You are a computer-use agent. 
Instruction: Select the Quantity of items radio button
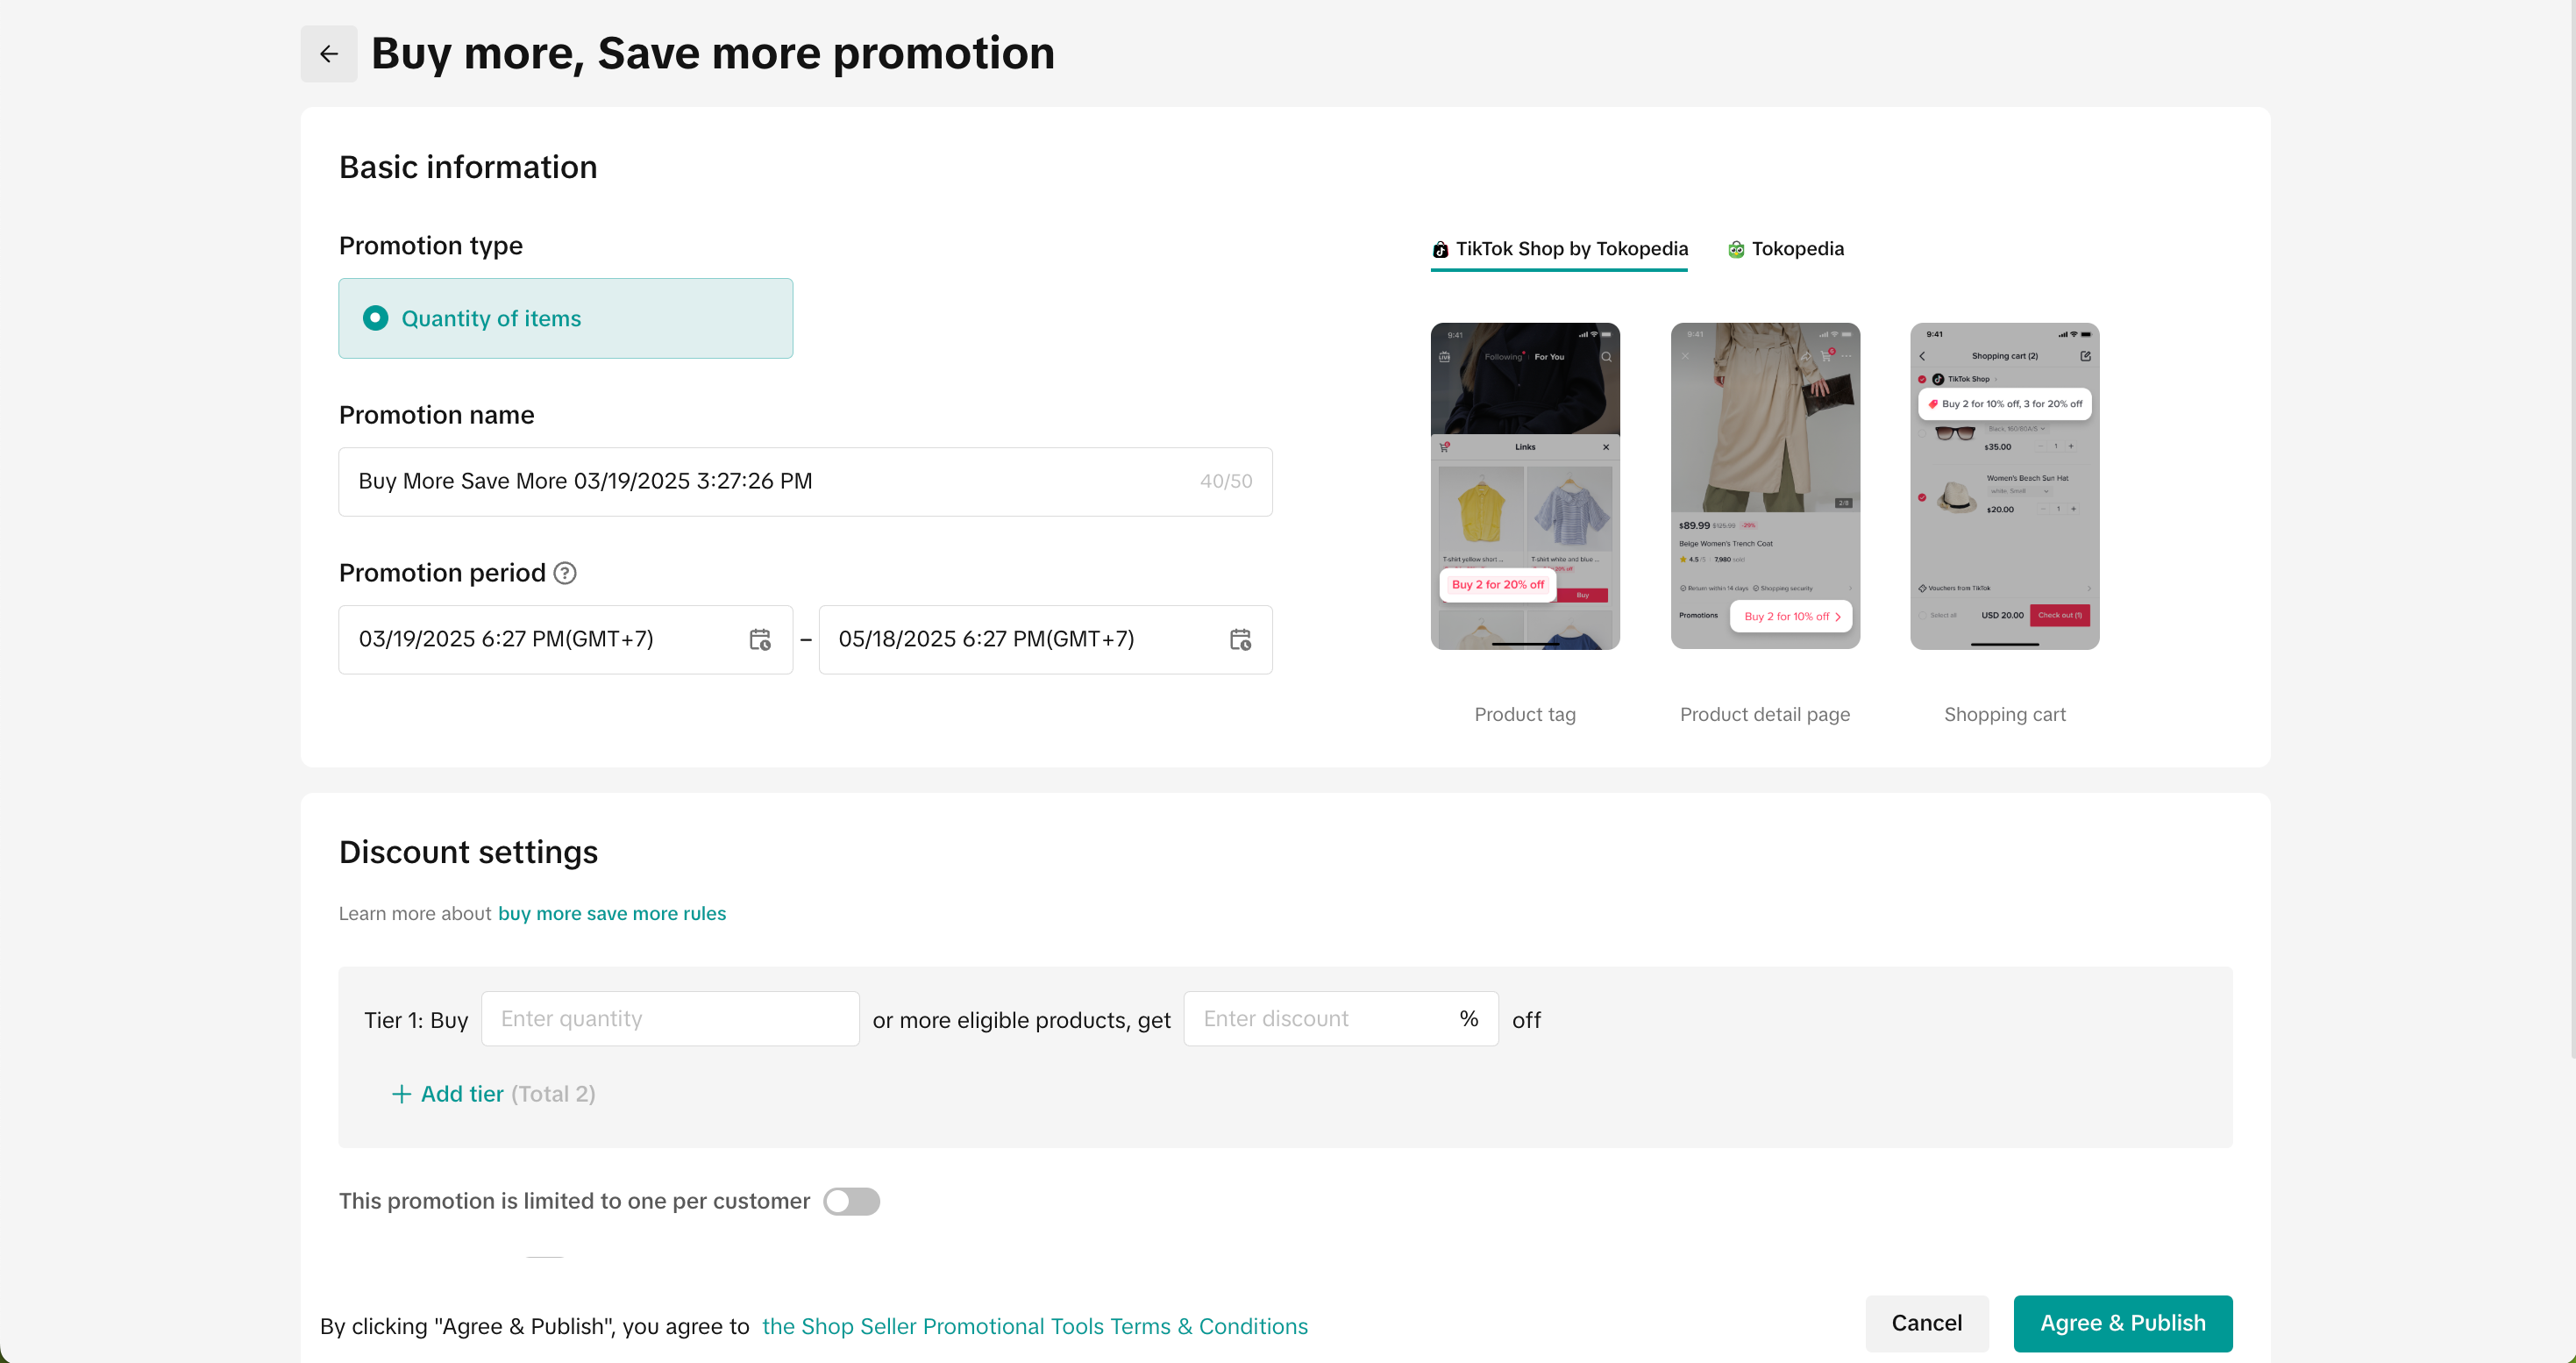pos(376,318)
